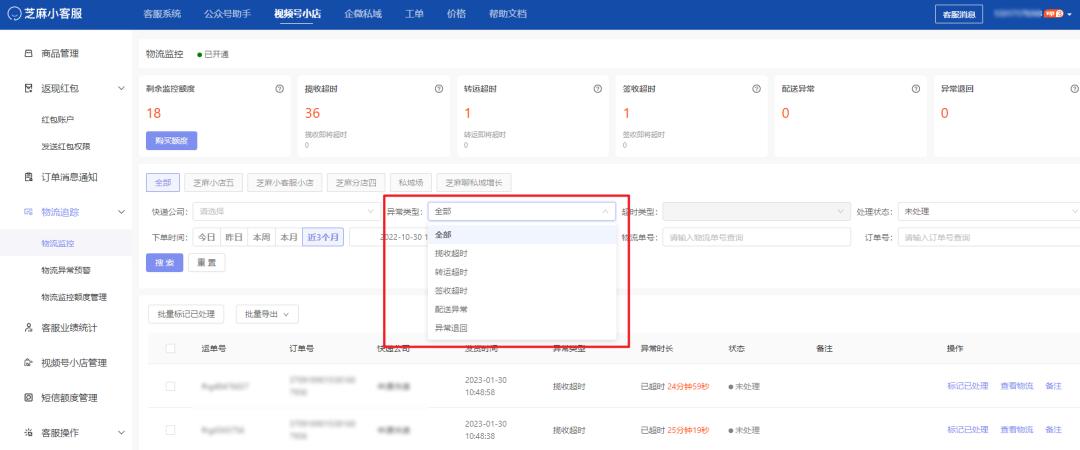The width and height of the screenshot is (1080, 450).
Task: Open the account dropdown arrow in header
Action: point(1069,14)
